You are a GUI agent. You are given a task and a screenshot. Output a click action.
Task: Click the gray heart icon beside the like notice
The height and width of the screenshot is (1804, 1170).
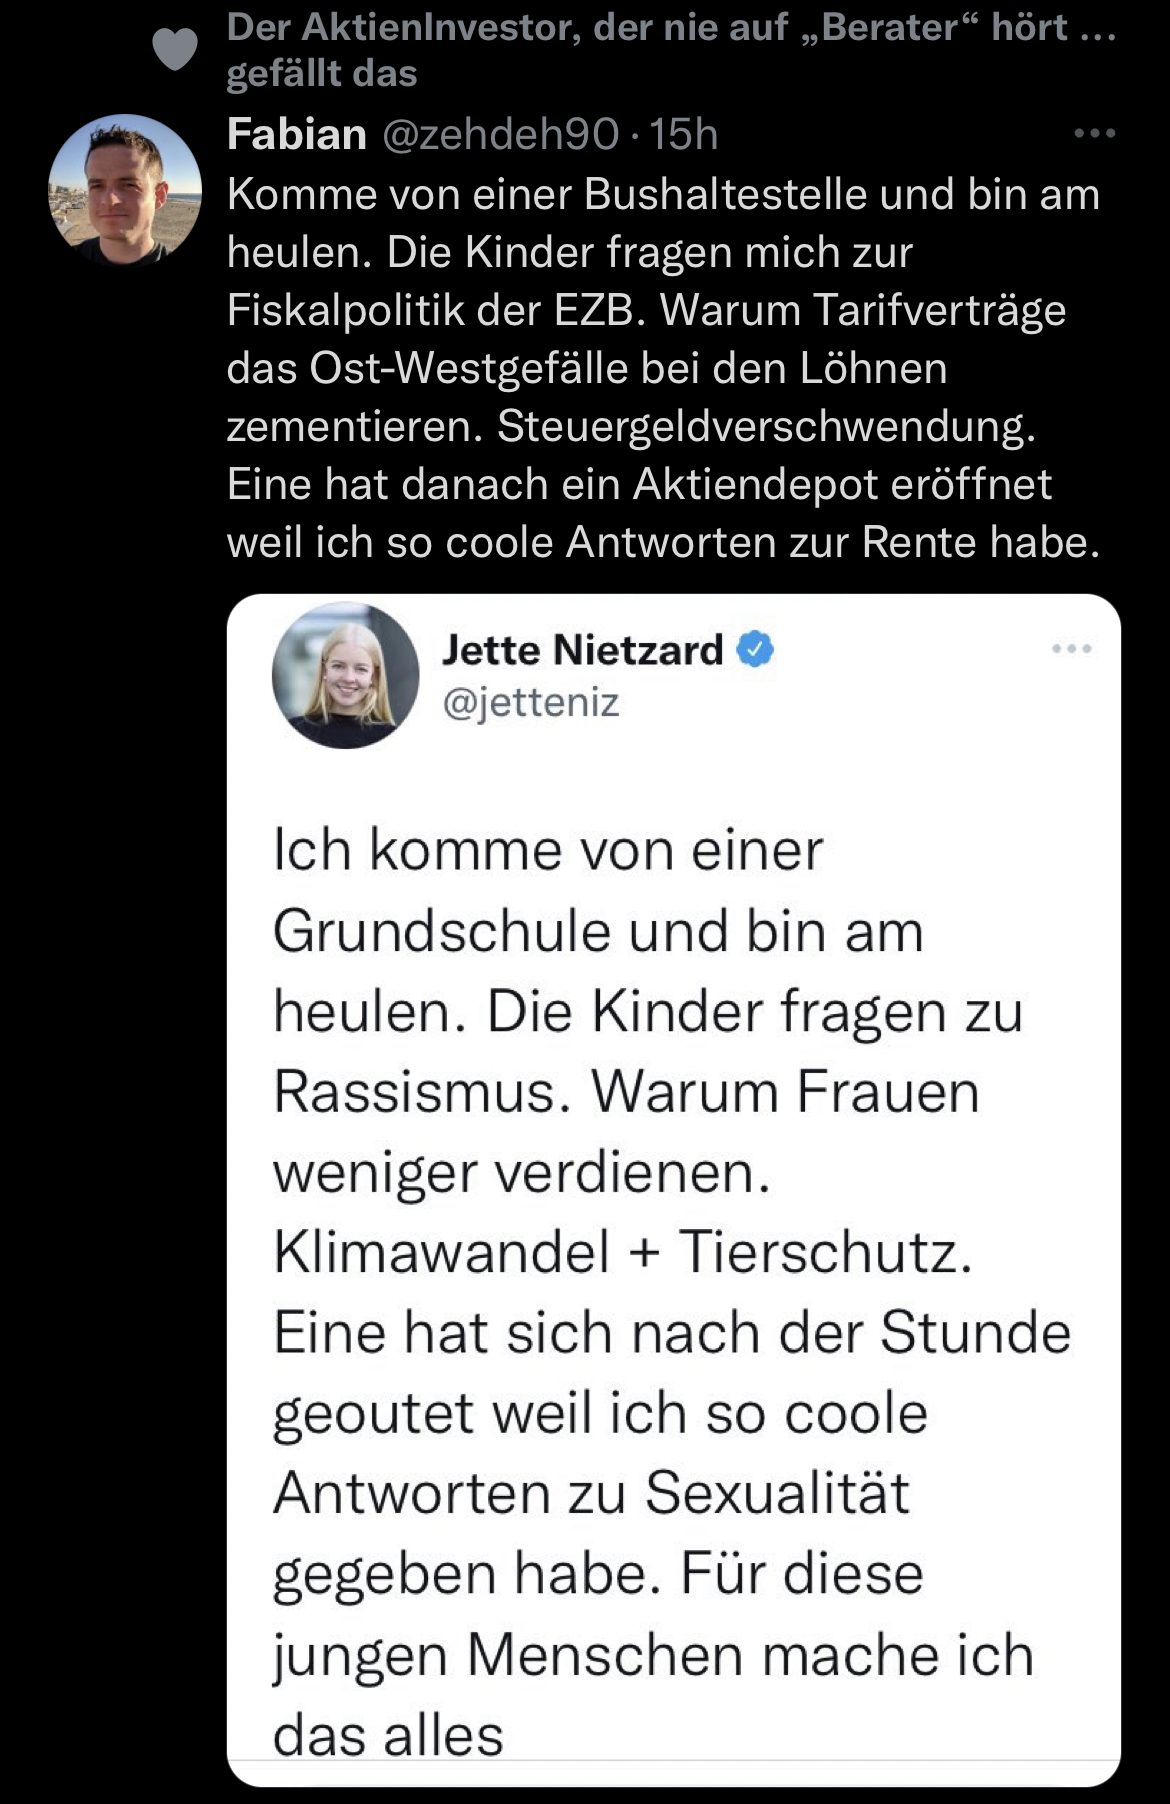pyautogui.click(x=175, y=49)
